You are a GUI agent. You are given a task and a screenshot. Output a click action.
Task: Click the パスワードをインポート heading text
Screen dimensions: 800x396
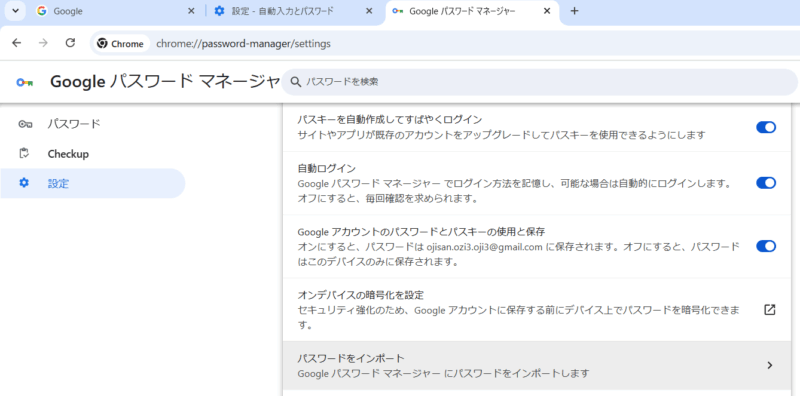[351, 358]
